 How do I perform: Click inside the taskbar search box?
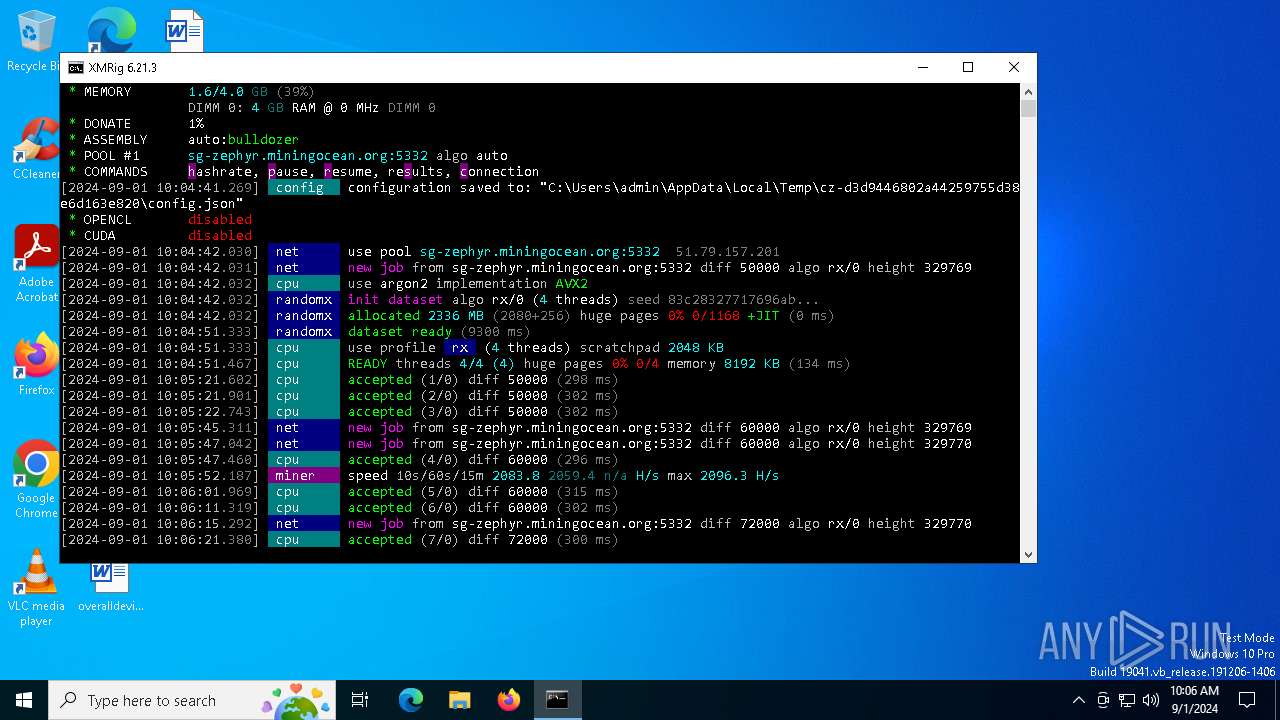pyautogui.click(x=190, y=700)
